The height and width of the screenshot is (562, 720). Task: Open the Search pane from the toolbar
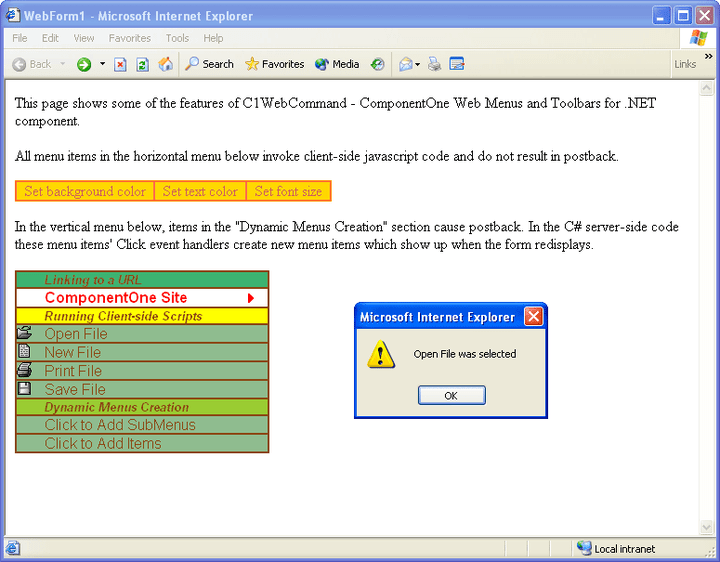[209, 64]
